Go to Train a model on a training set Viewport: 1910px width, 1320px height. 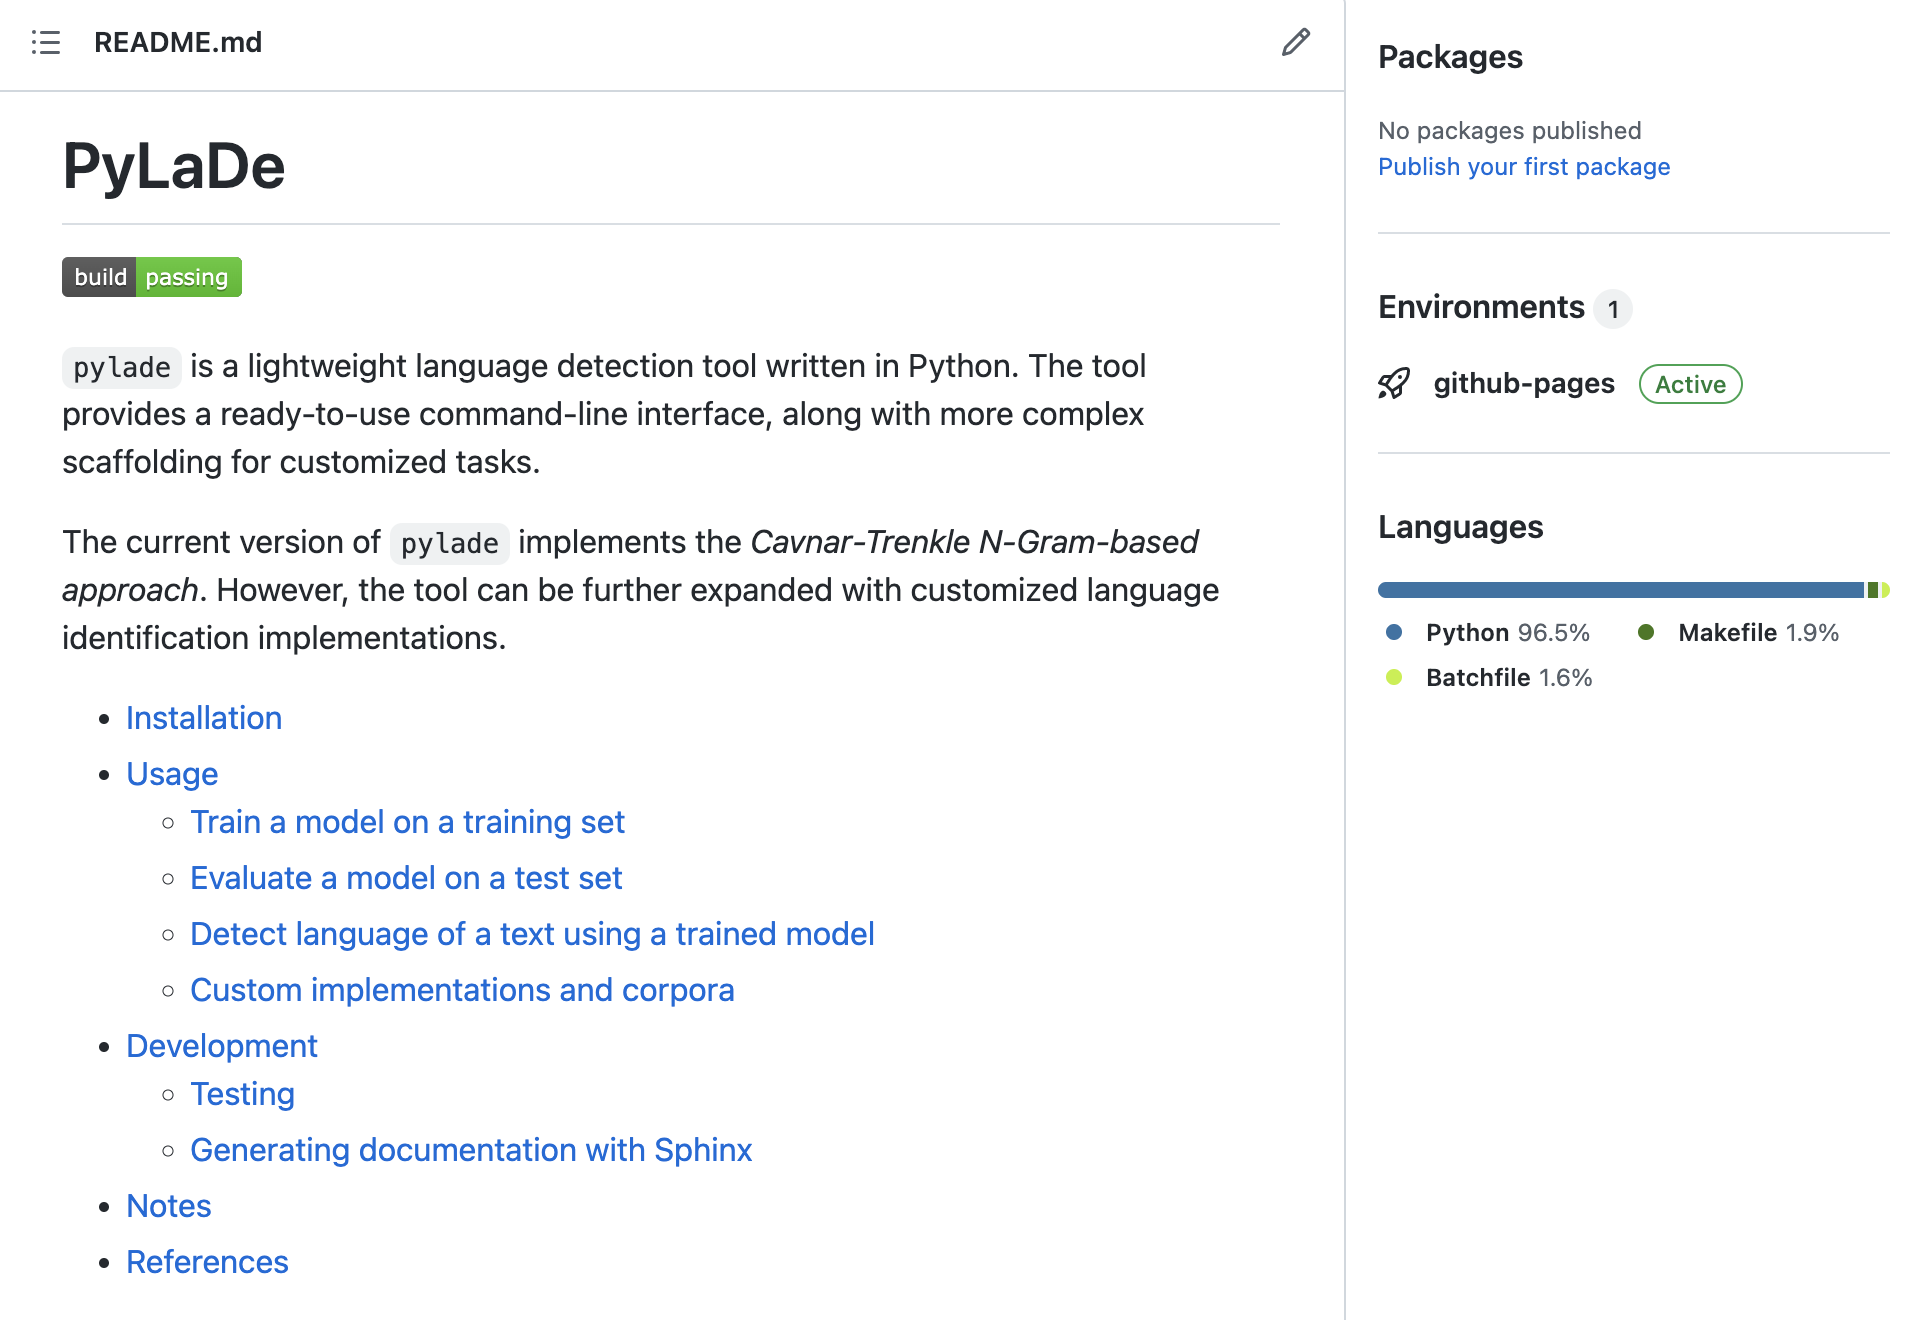click(407, 822)
